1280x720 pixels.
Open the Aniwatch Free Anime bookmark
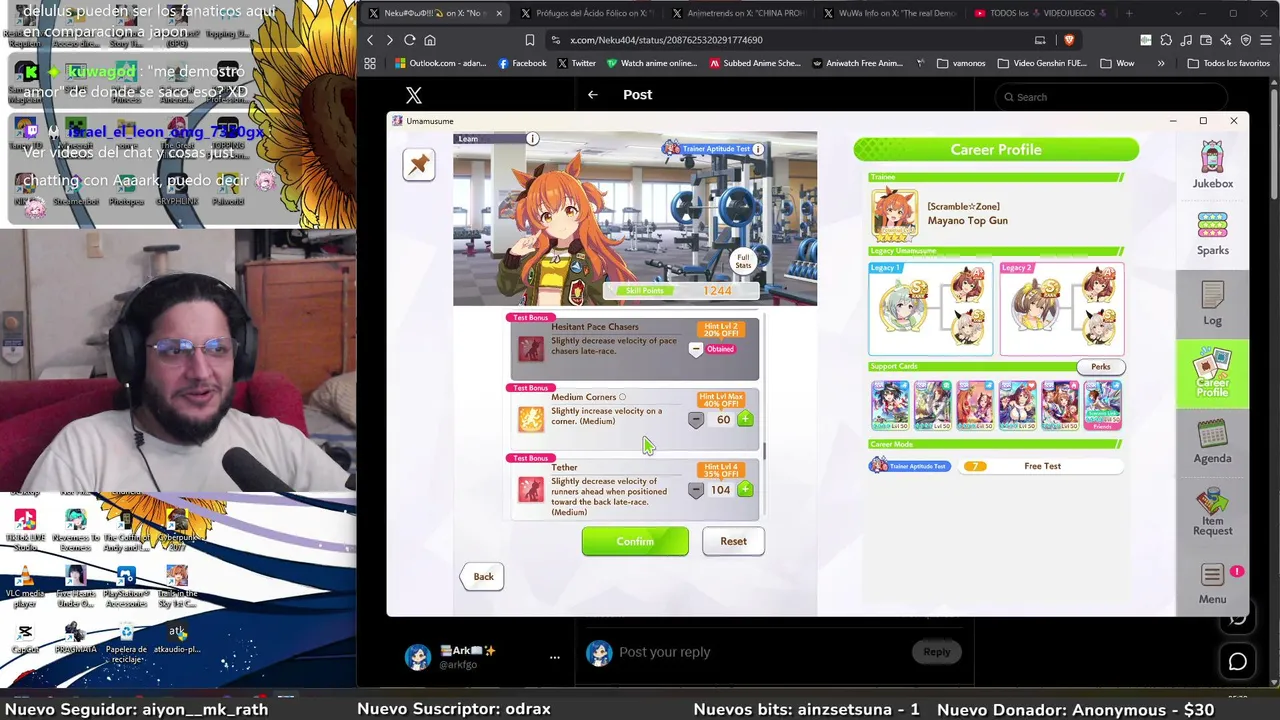tap(858, 63)
